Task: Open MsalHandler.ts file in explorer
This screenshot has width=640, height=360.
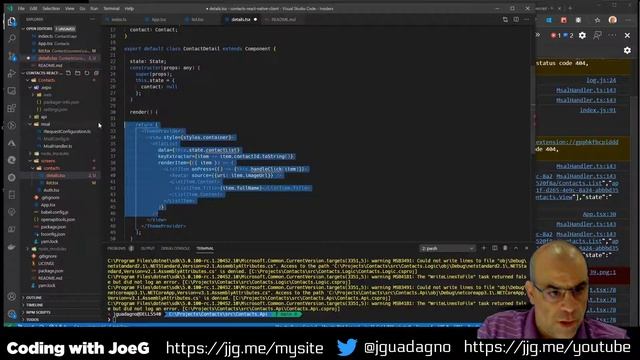Action: (58, 146)
